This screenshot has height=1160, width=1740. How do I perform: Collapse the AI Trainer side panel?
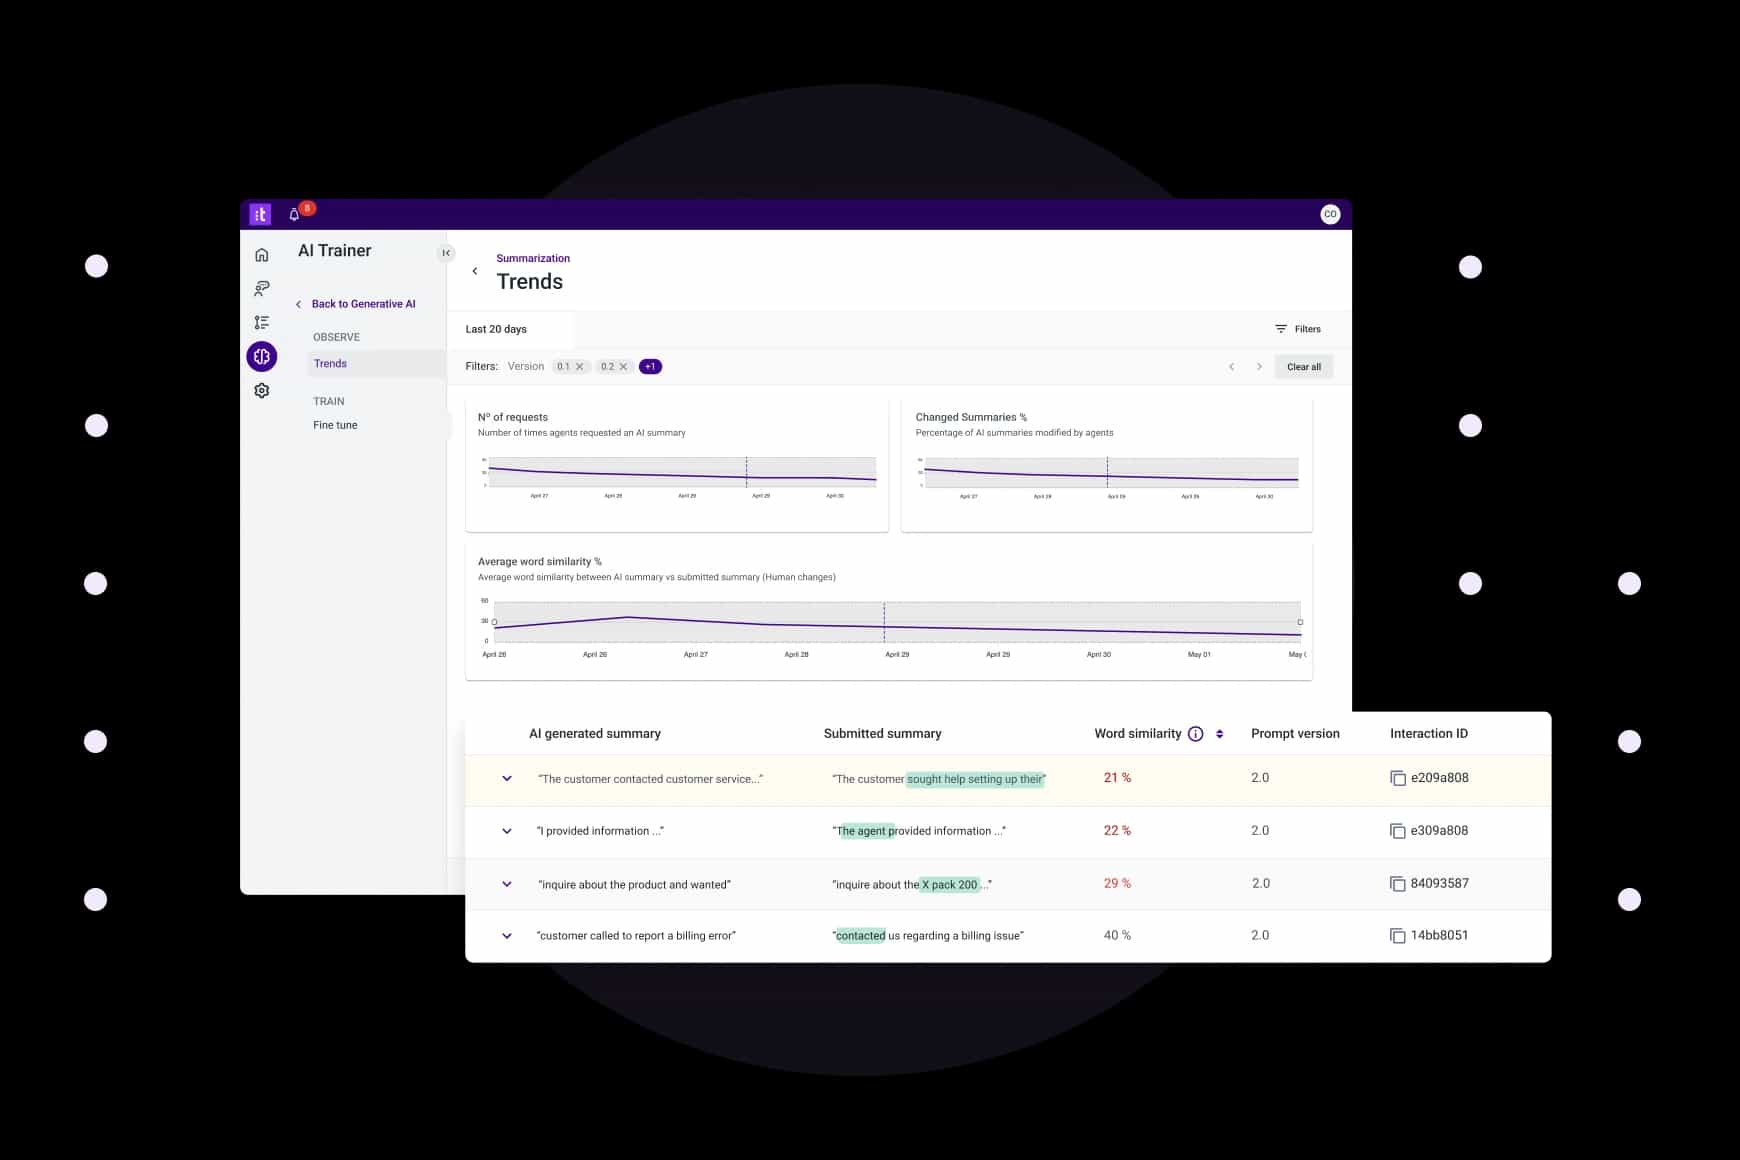pos(445,253)
